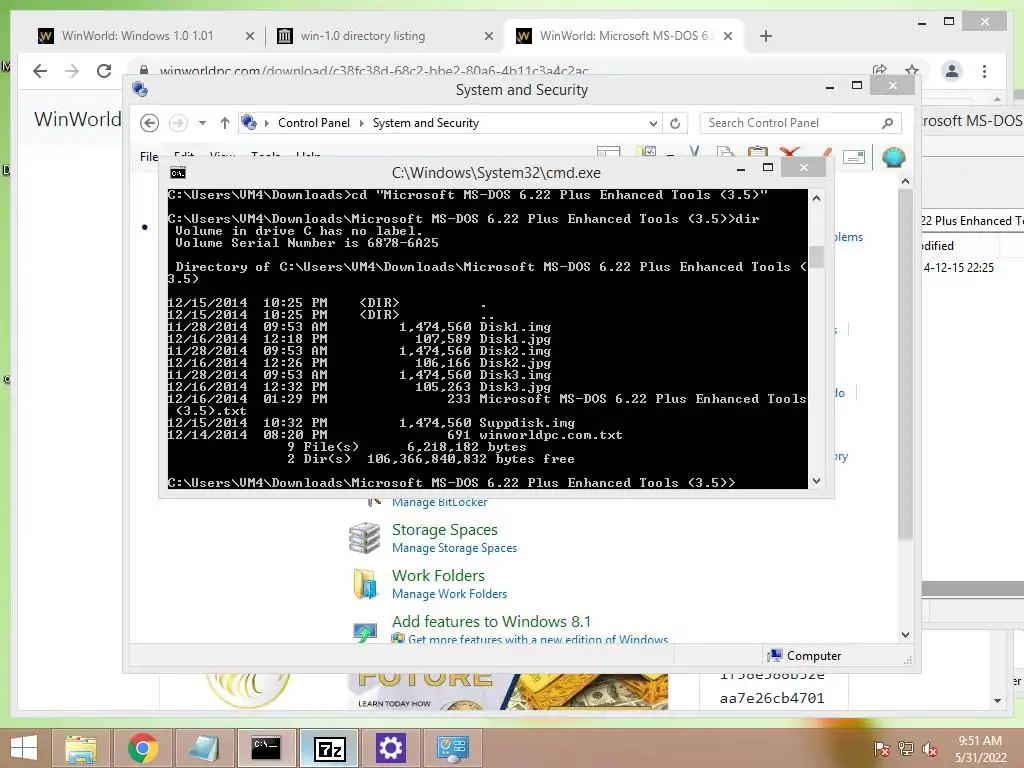Click the Chrome forward arrow
Viewport: 1024px width, 768px height.
point(72,71)
